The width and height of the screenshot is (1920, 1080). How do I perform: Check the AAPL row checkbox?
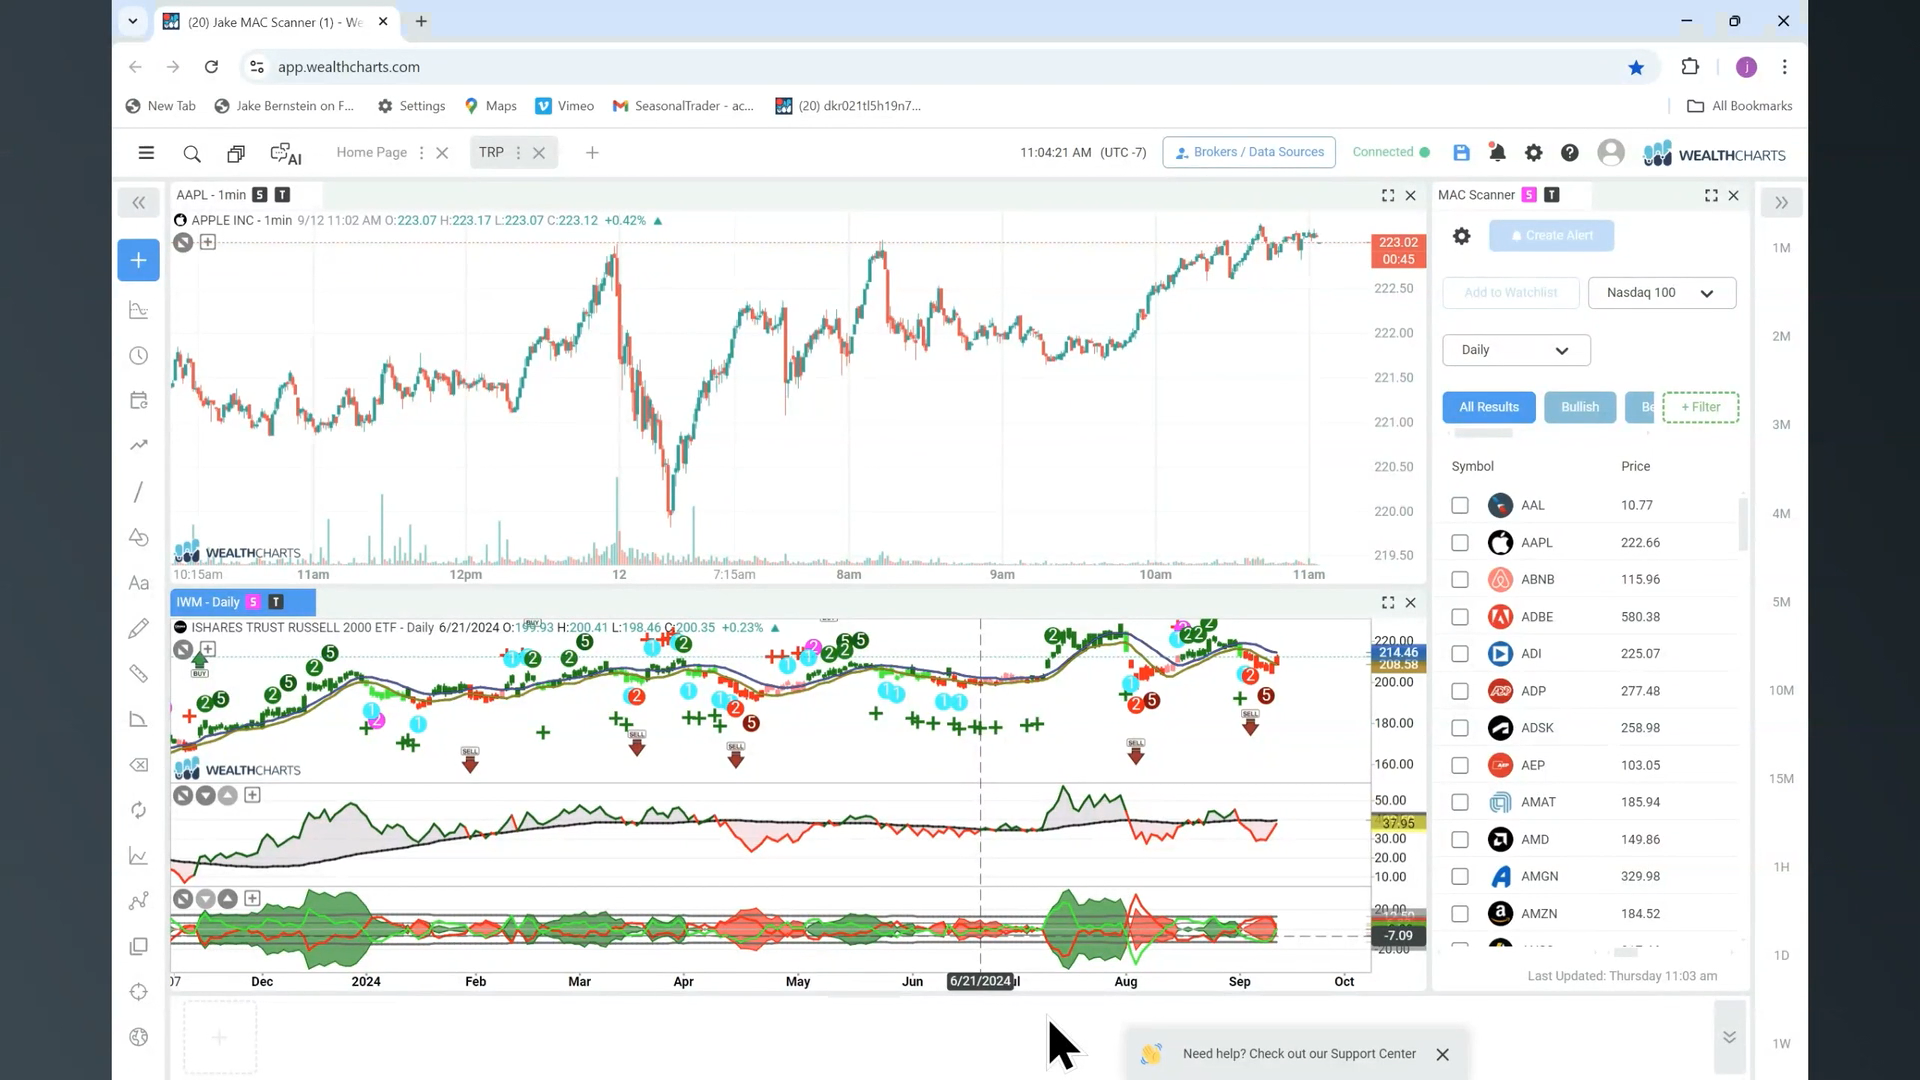coord(1460,542)
